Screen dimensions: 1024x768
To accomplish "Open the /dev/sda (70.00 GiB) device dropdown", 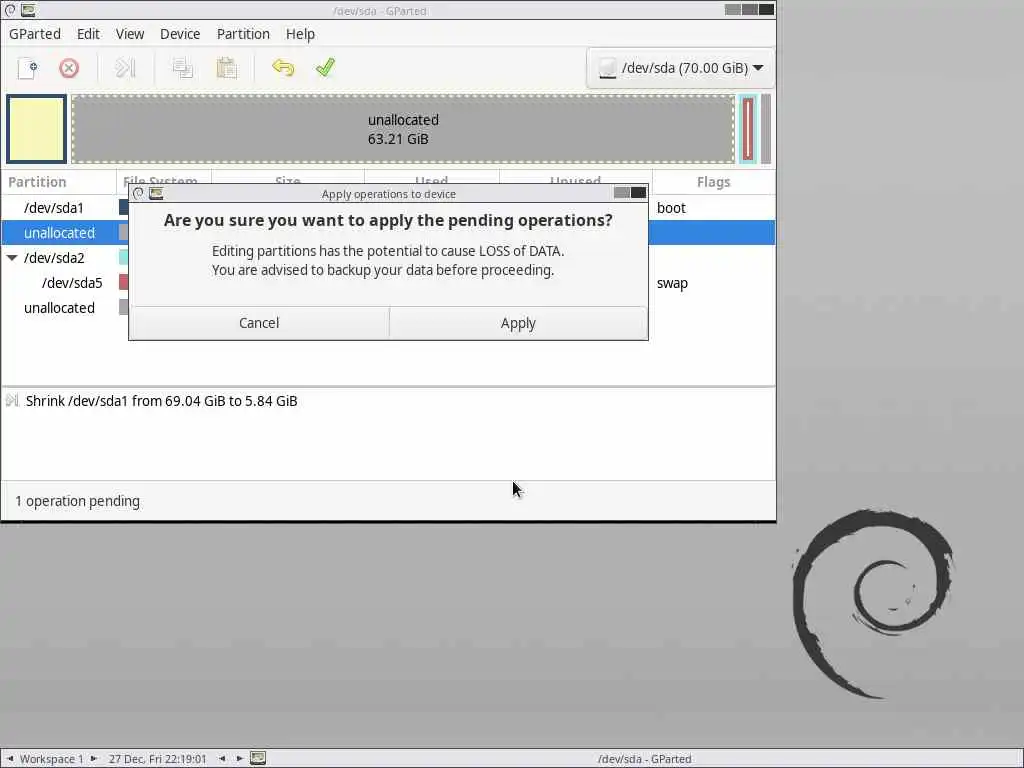I will click(x=680, y=68).
